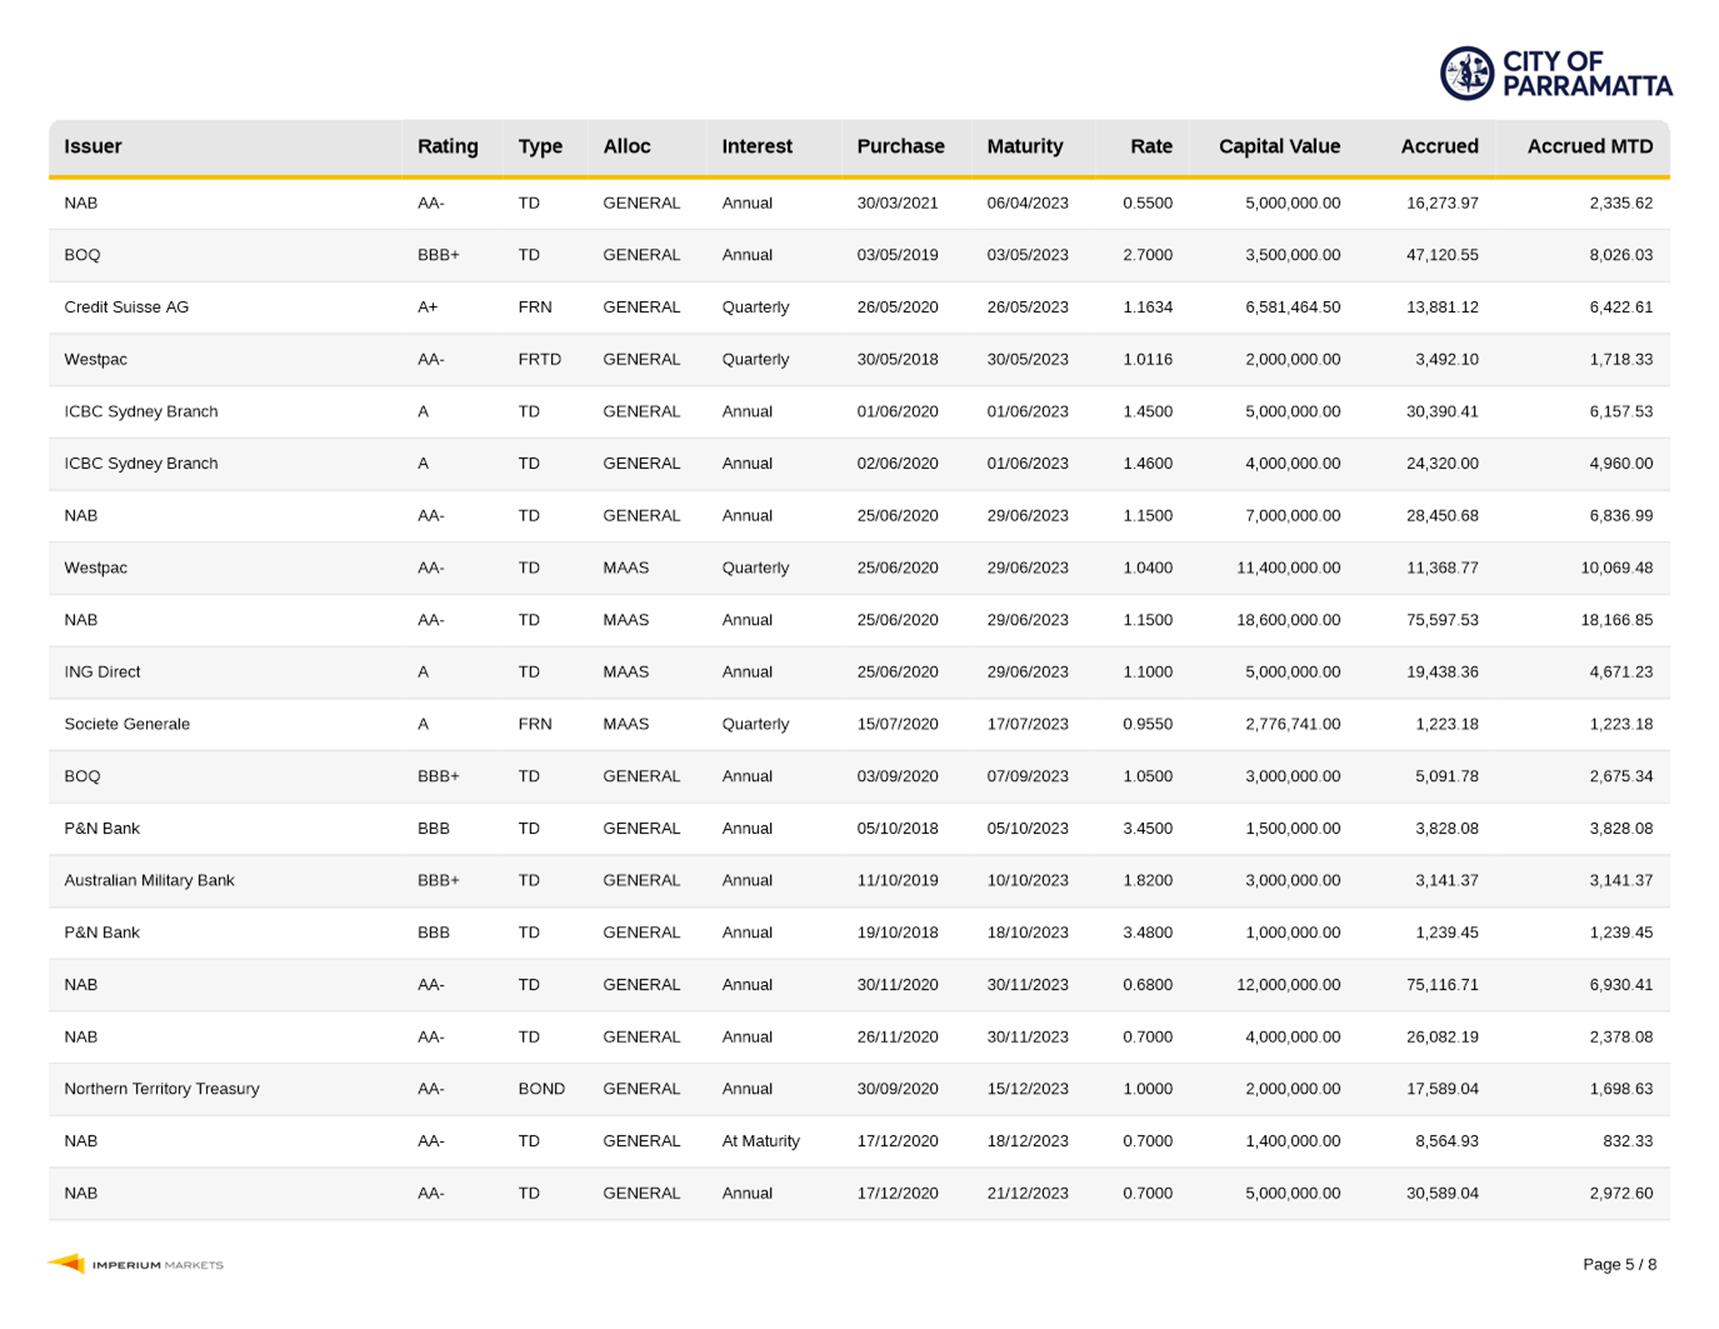Viewport: 1719px width, 1329px height.
Task: Click capital value 2,776,741.00
Action: pos(1293,724)
